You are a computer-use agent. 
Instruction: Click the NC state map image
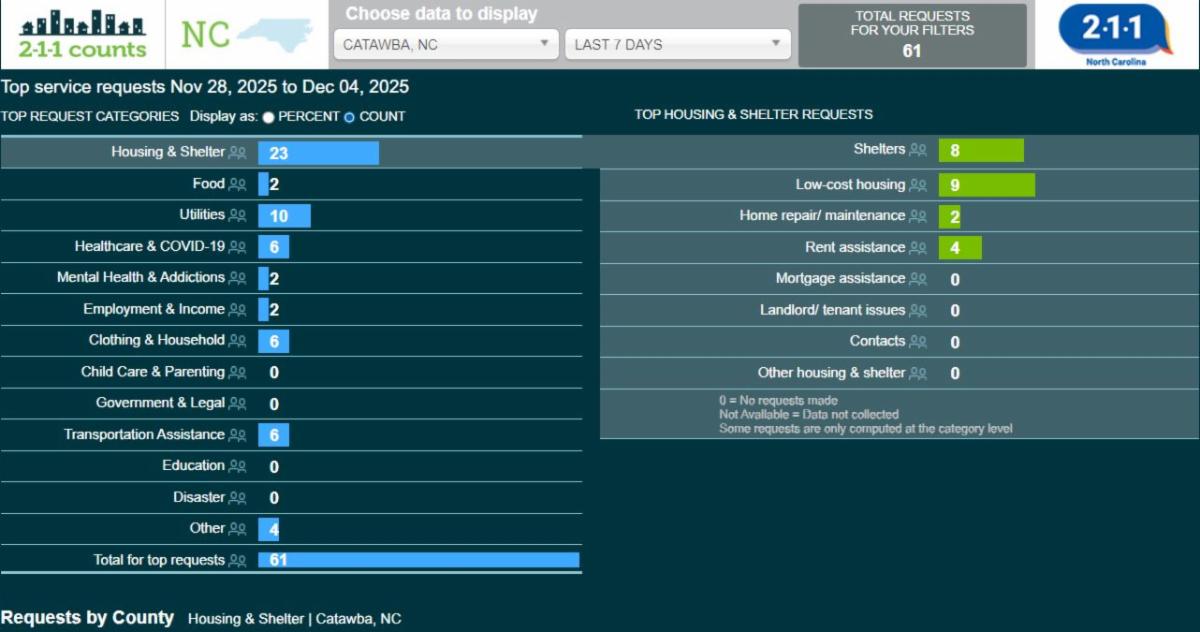coord(274,35)
